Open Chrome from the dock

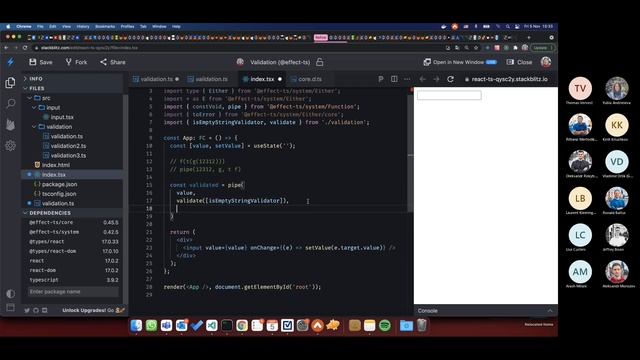242,325
